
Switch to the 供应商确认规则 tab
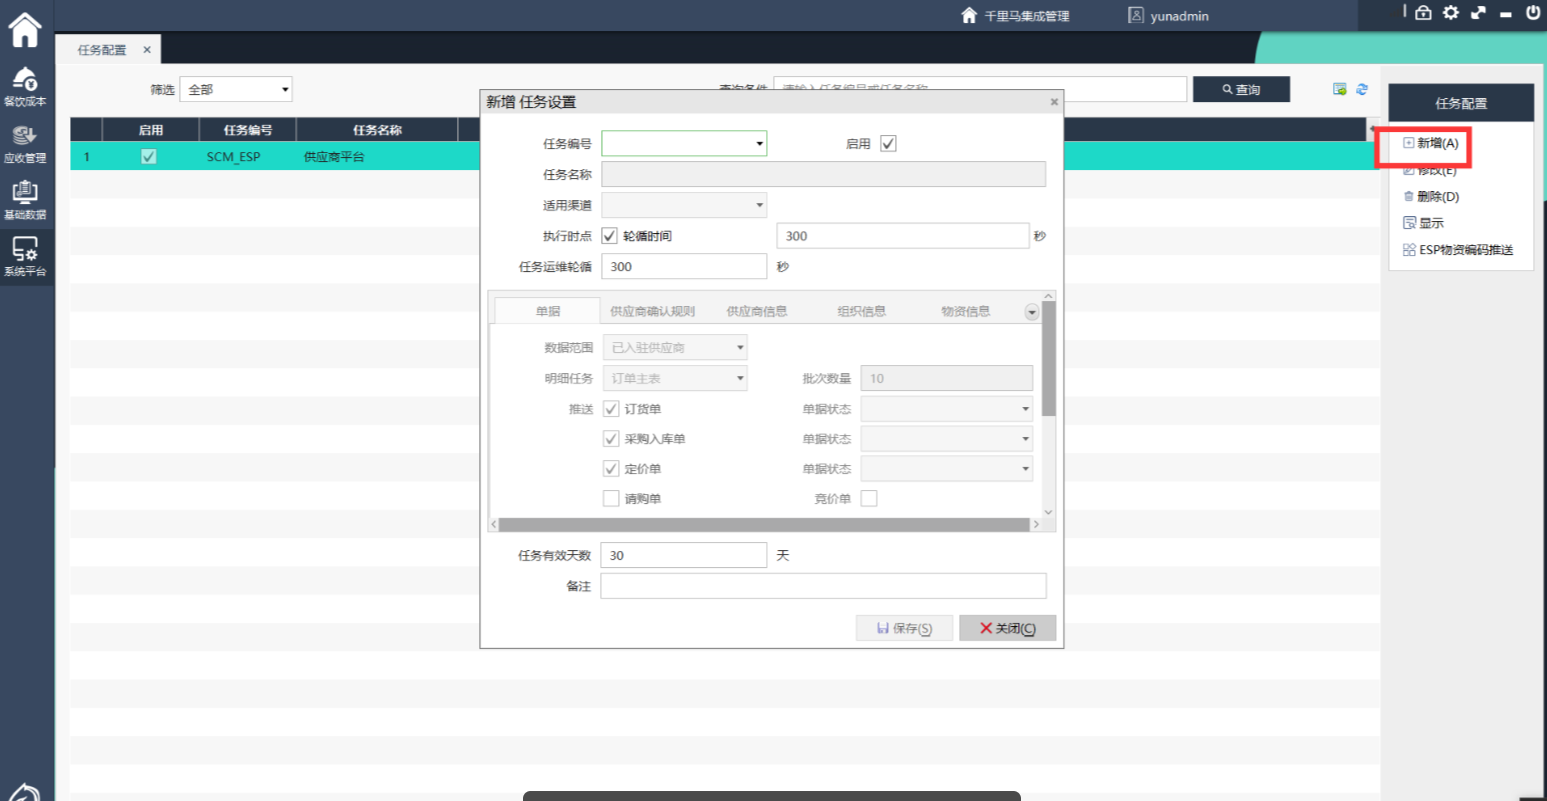[652, 312]
